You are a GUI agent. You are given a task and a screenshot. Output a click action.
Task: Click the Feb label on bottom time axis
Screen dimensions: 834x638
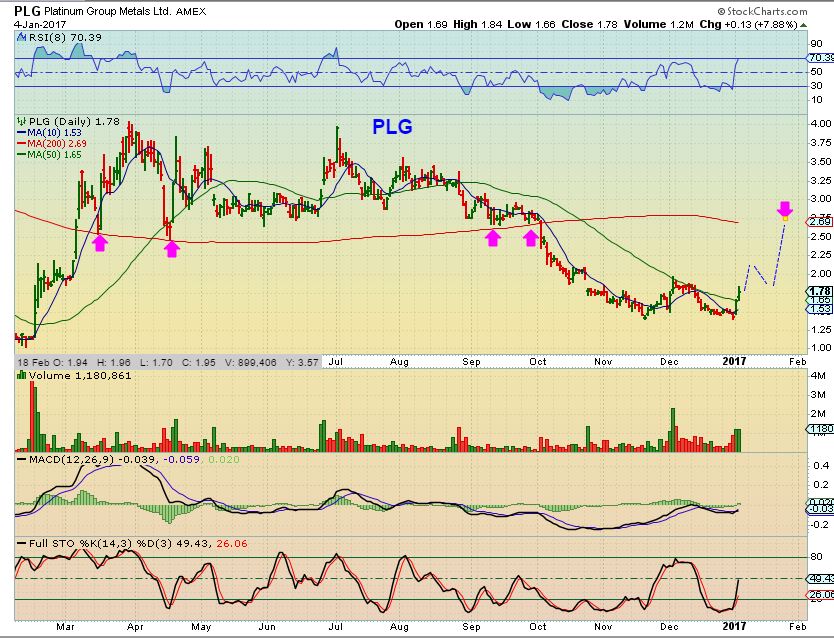coord(797,627)
